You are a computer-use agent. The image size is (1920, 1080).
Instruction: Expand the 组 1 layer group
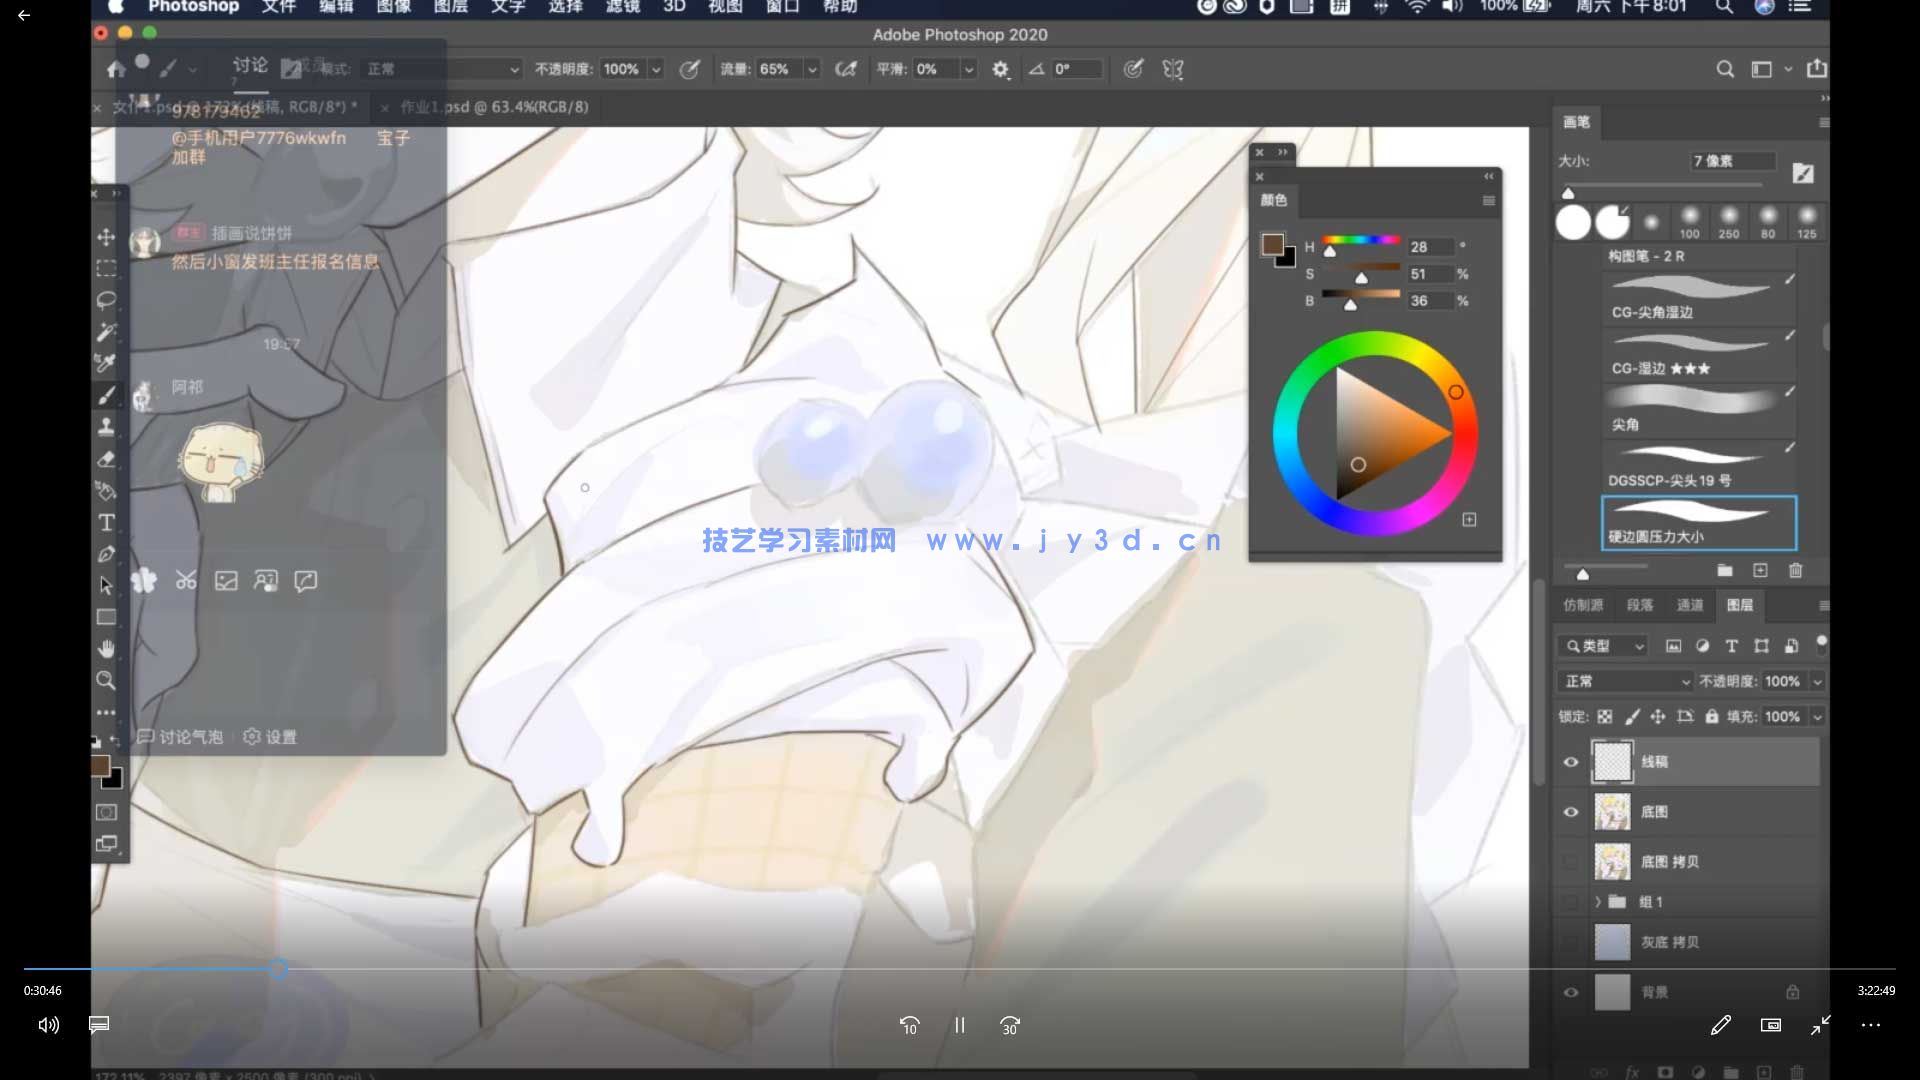pos(1598,901)
